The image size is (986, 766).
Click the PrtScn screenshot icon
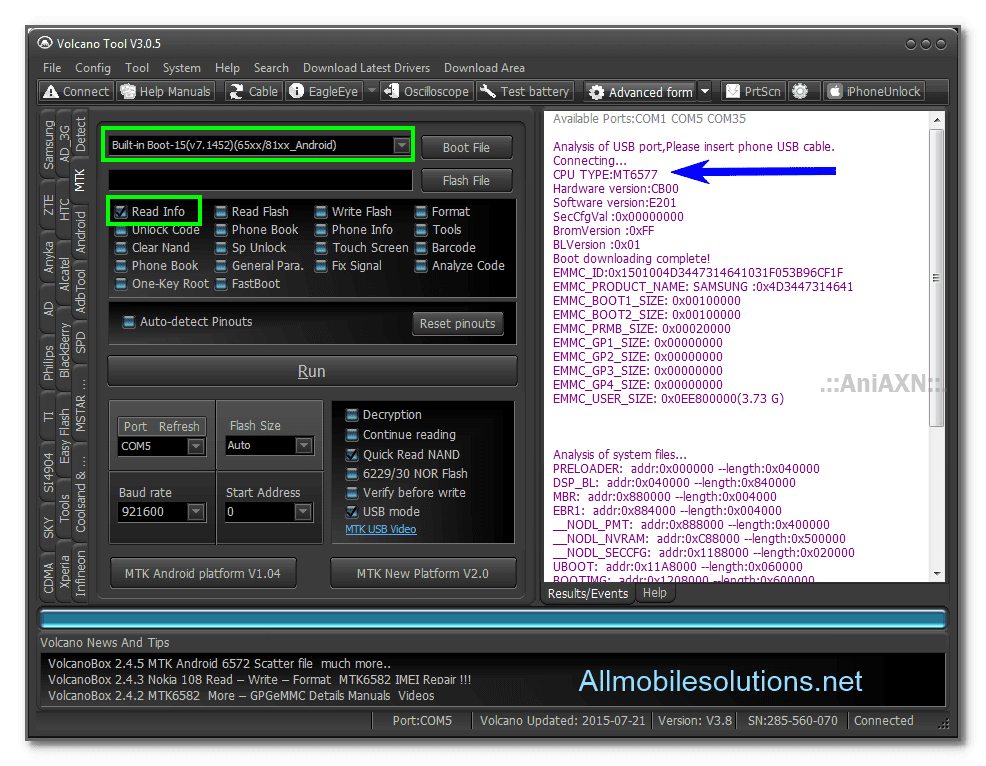point(753,91)
